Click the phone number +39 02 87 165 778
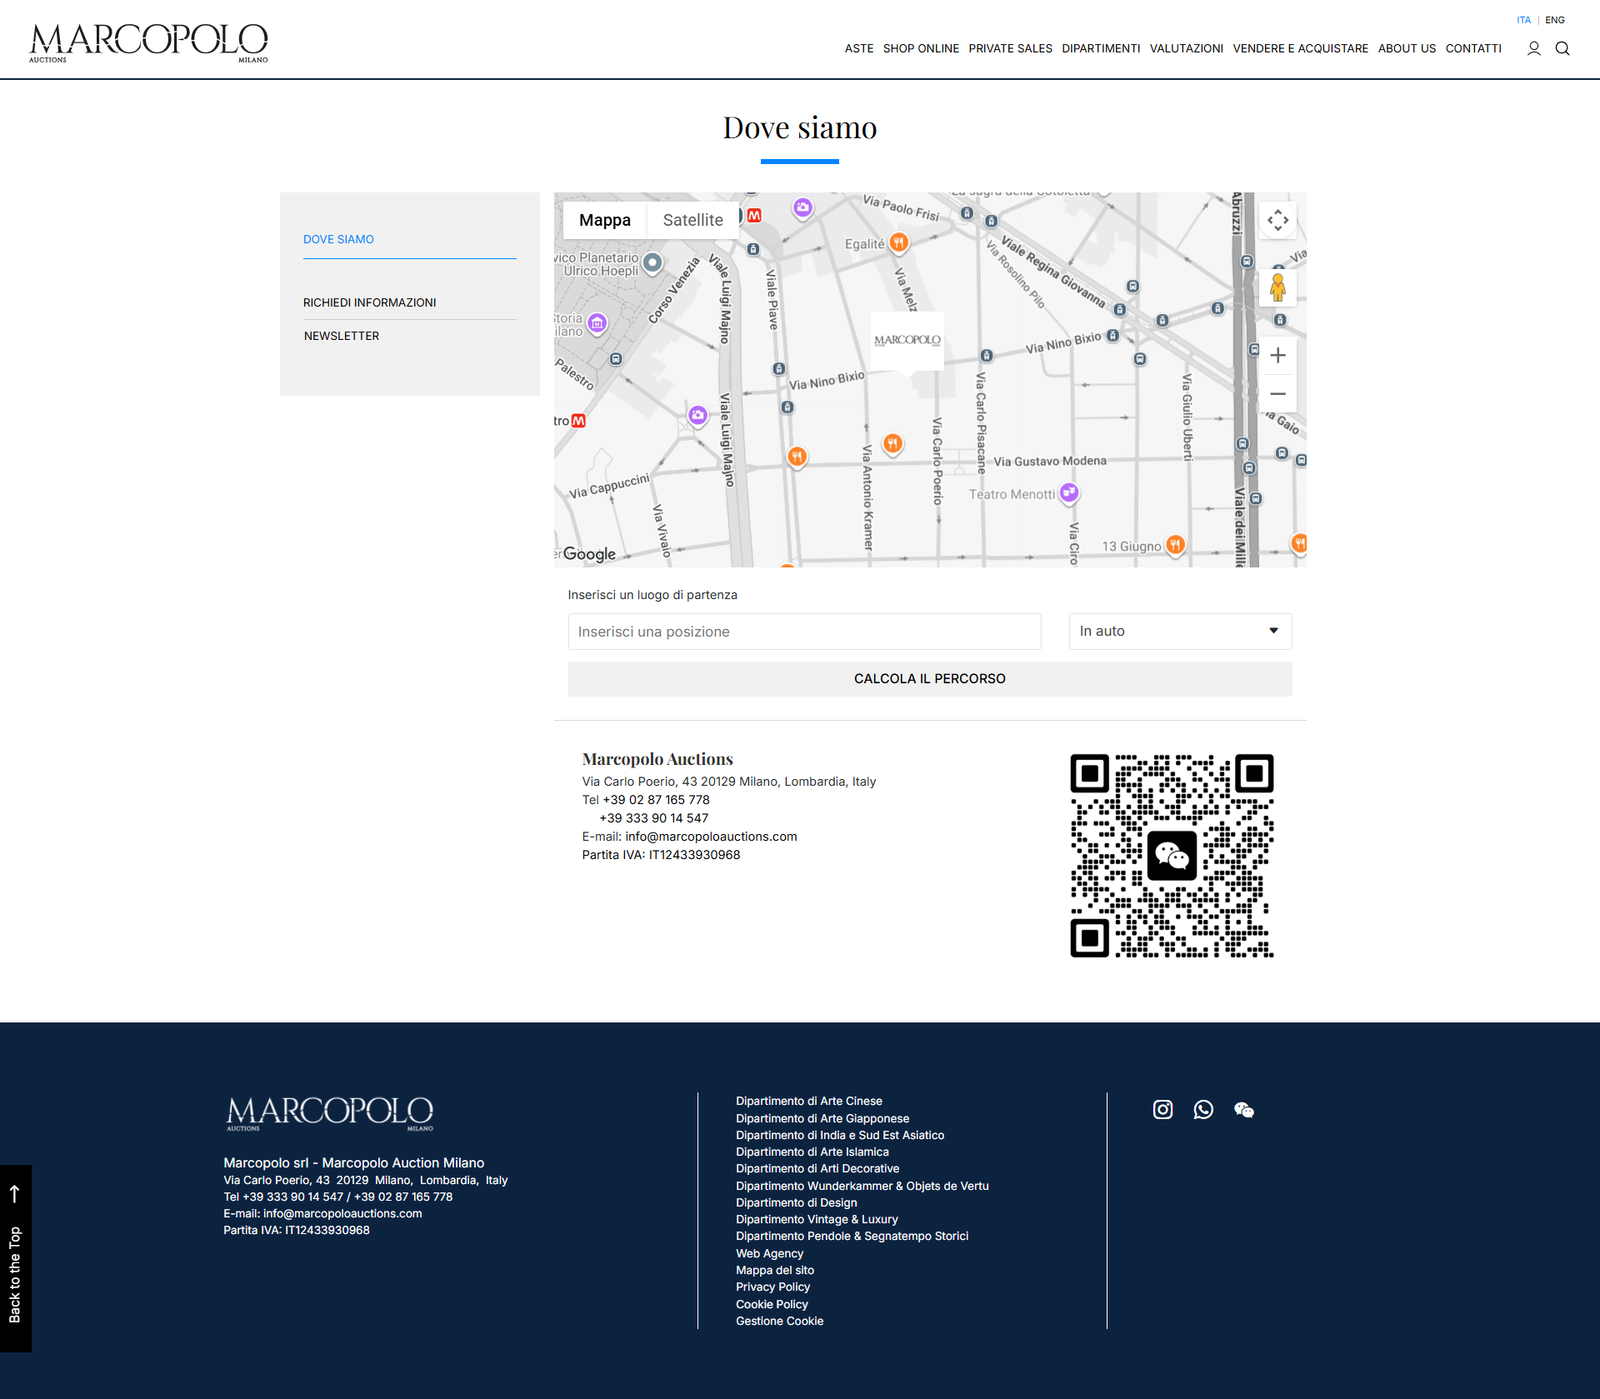Image resolution: width=1600 pixels, height=1399 pixels. point(656,800)
